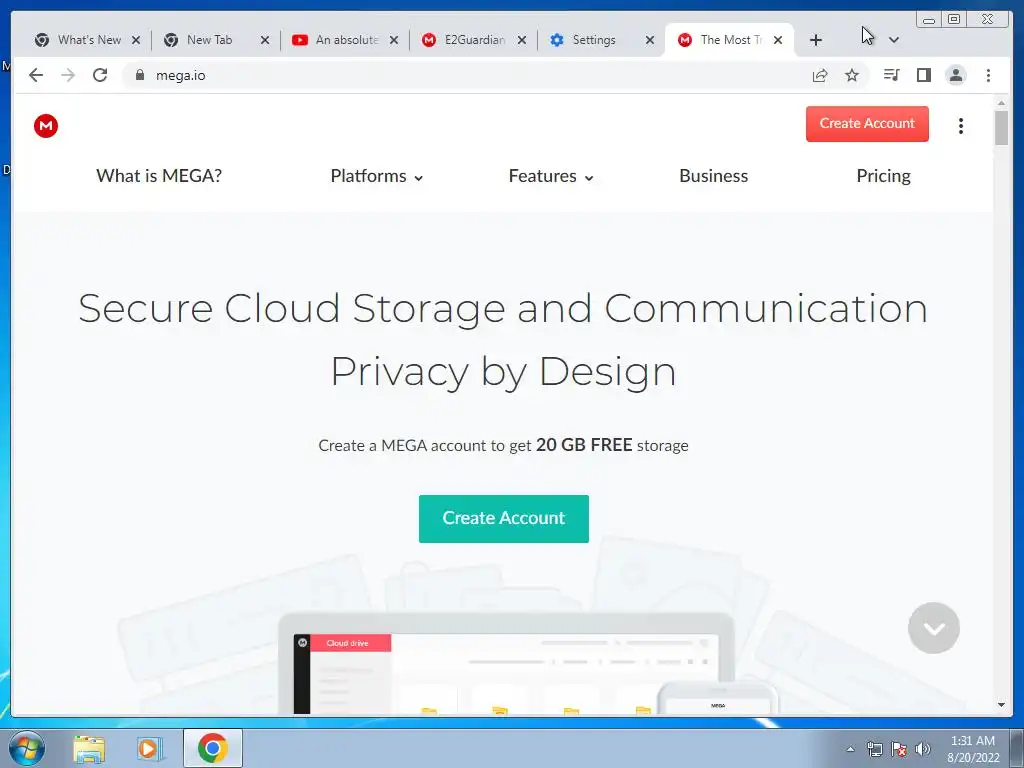
Task: Open the MEGA page three-dot menu
Action: (961, 125)
